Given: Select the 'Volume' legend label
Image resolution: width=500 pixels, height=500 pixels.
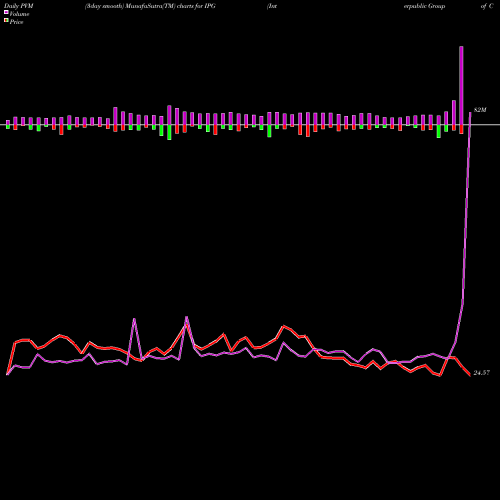Looking at the screenshot, I should 19,14.
